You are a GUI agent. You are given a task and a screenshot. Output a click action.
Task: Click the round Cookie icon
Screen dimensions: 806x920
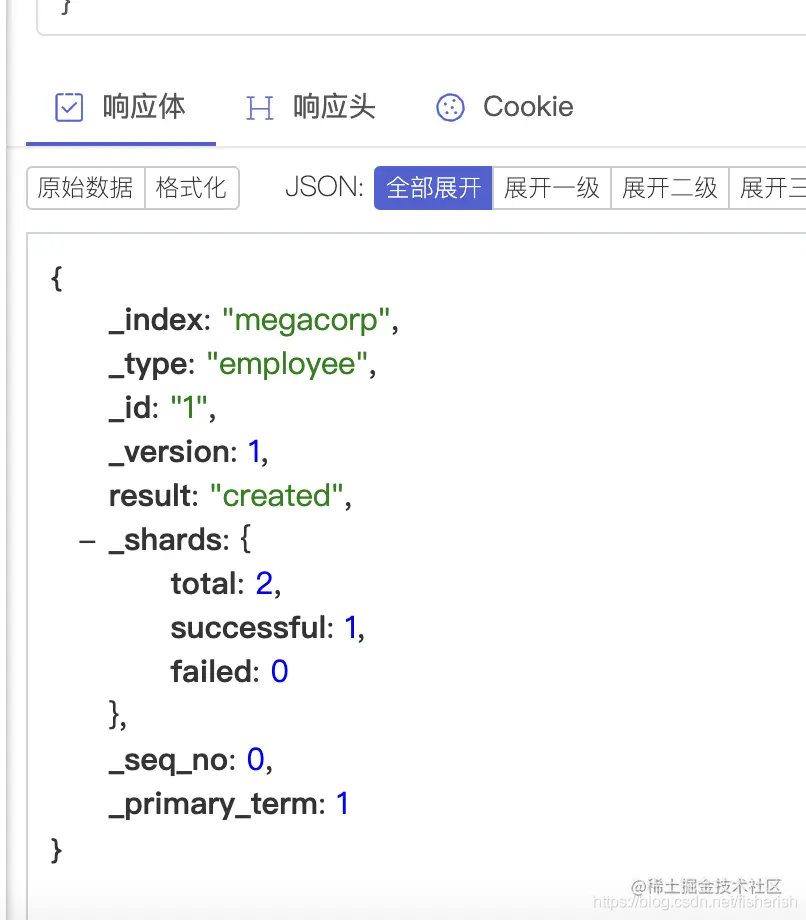pyautogui.click(x=450, y=106)
